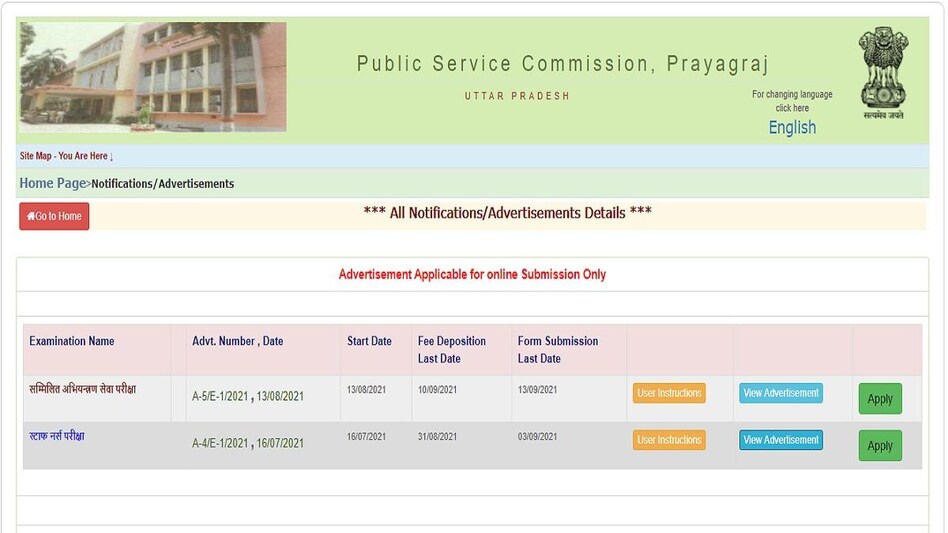Click the Examination Name column header
Screen dimensions: 948x533
pyautogui.click(x=72, y=341)
